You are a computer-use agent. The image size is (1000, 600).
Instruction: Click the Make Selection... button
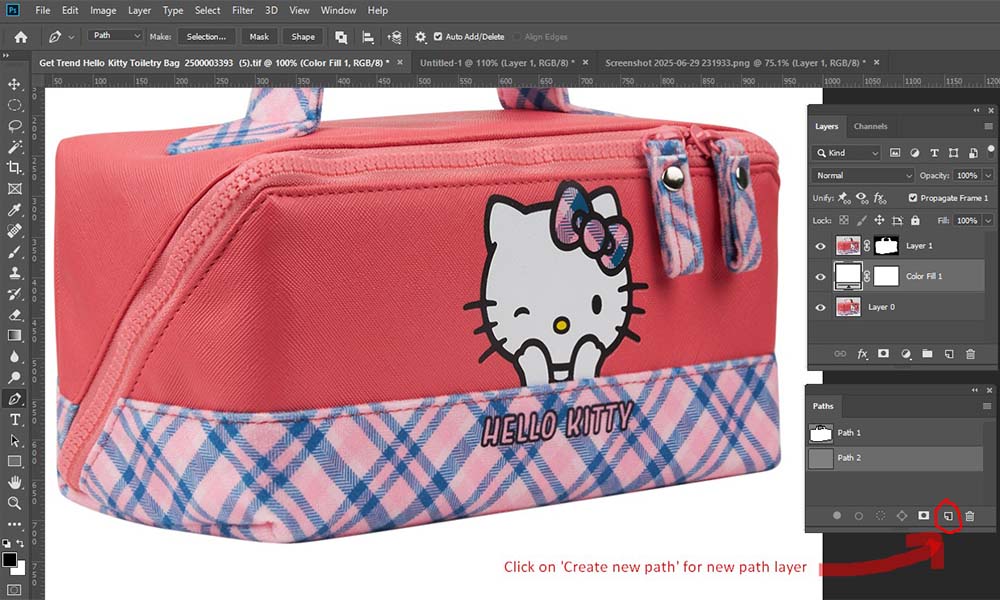[206, 37]
